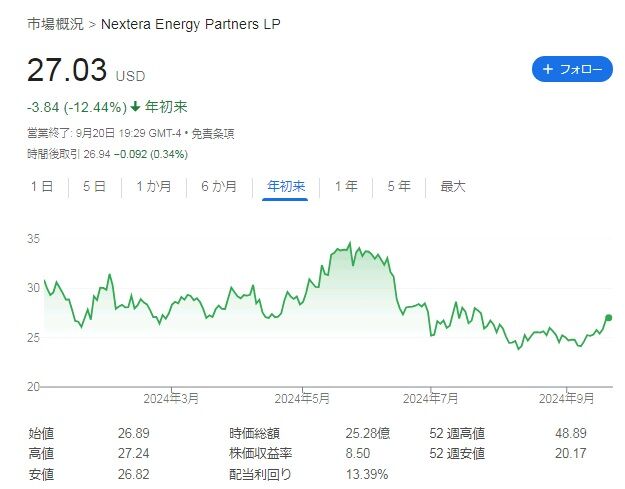Screen dimensions: 625x489
Task: Switch to the 5日 range tab
Action: coord(94,186)
